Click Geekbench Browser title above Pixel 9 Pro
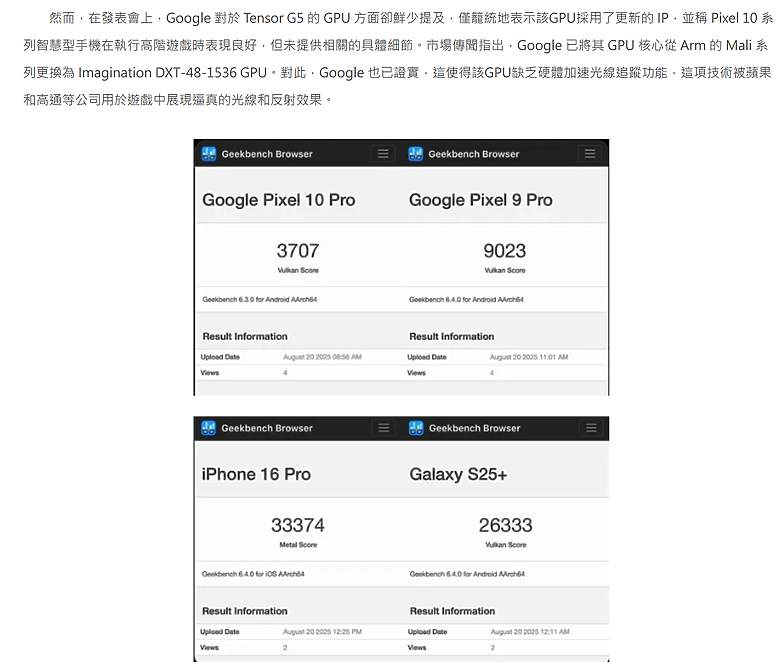780x667 pixels. point(474,154)
